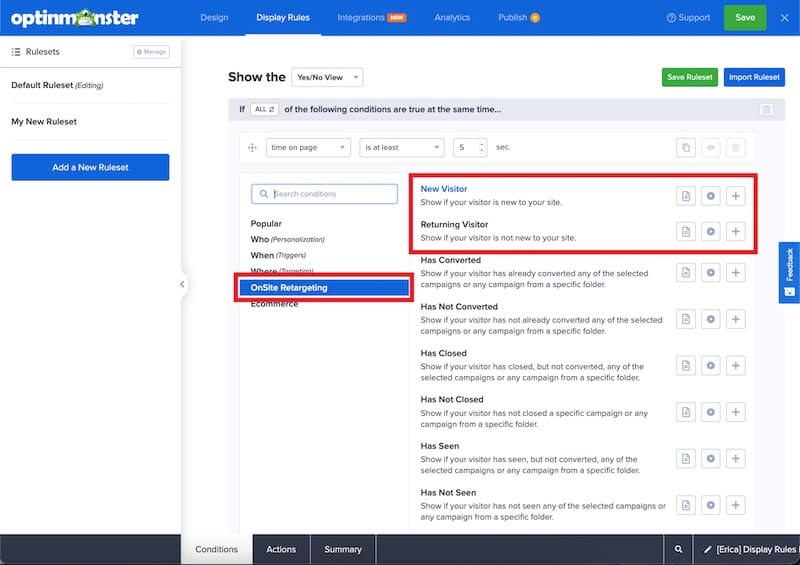Delete the condition group trash icon

(766, 109)
